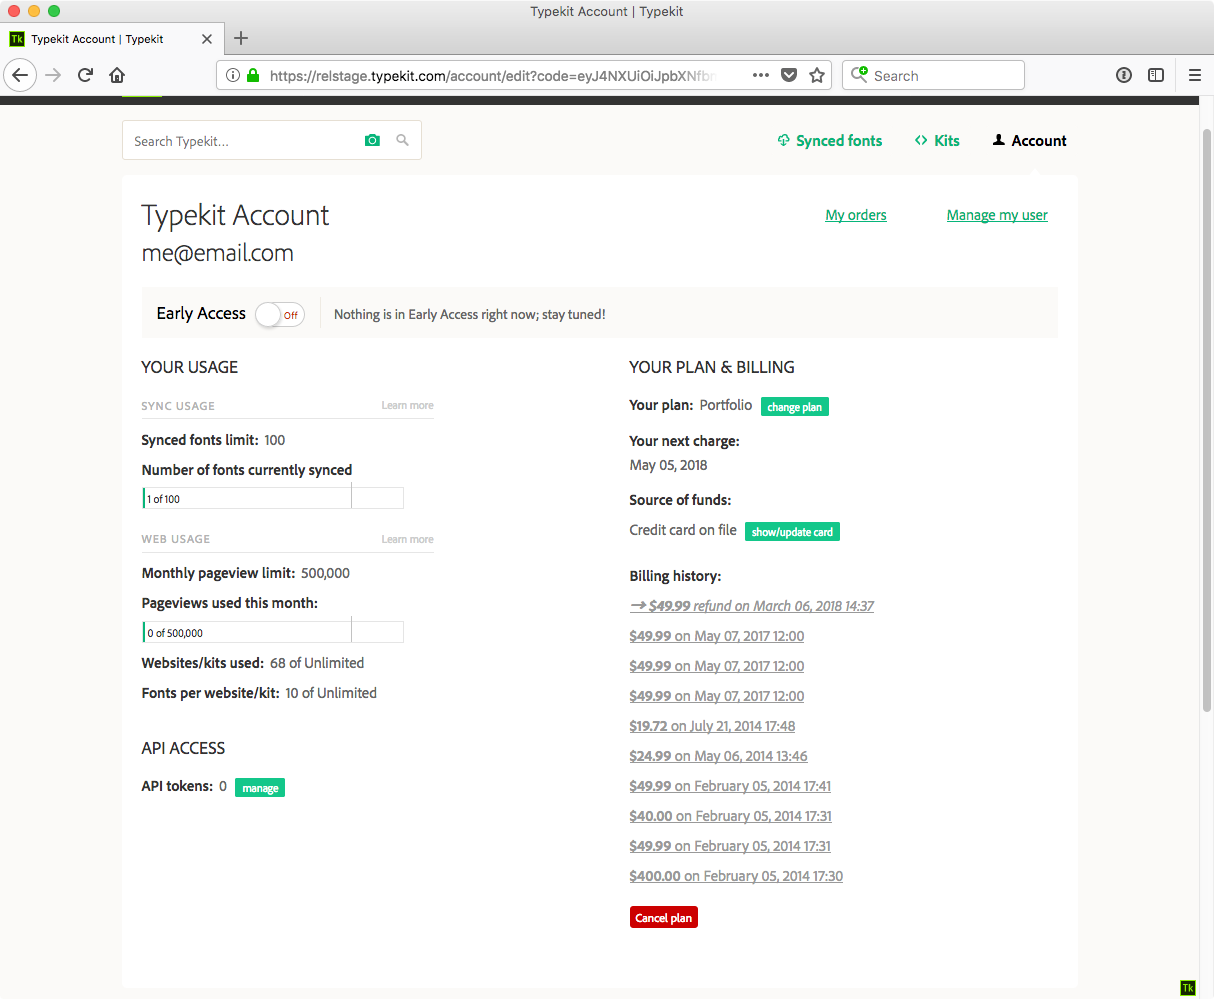The width and height of the screenshot is (1214, 999).
Task: Open the Kits section
Action: (x=937, y=141)
